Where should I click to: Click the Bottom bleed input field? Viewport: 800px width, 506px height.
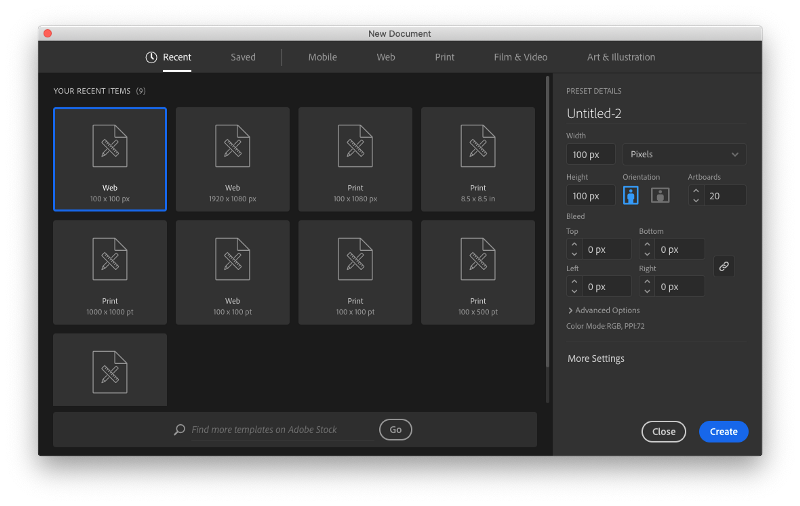point(680,249)
